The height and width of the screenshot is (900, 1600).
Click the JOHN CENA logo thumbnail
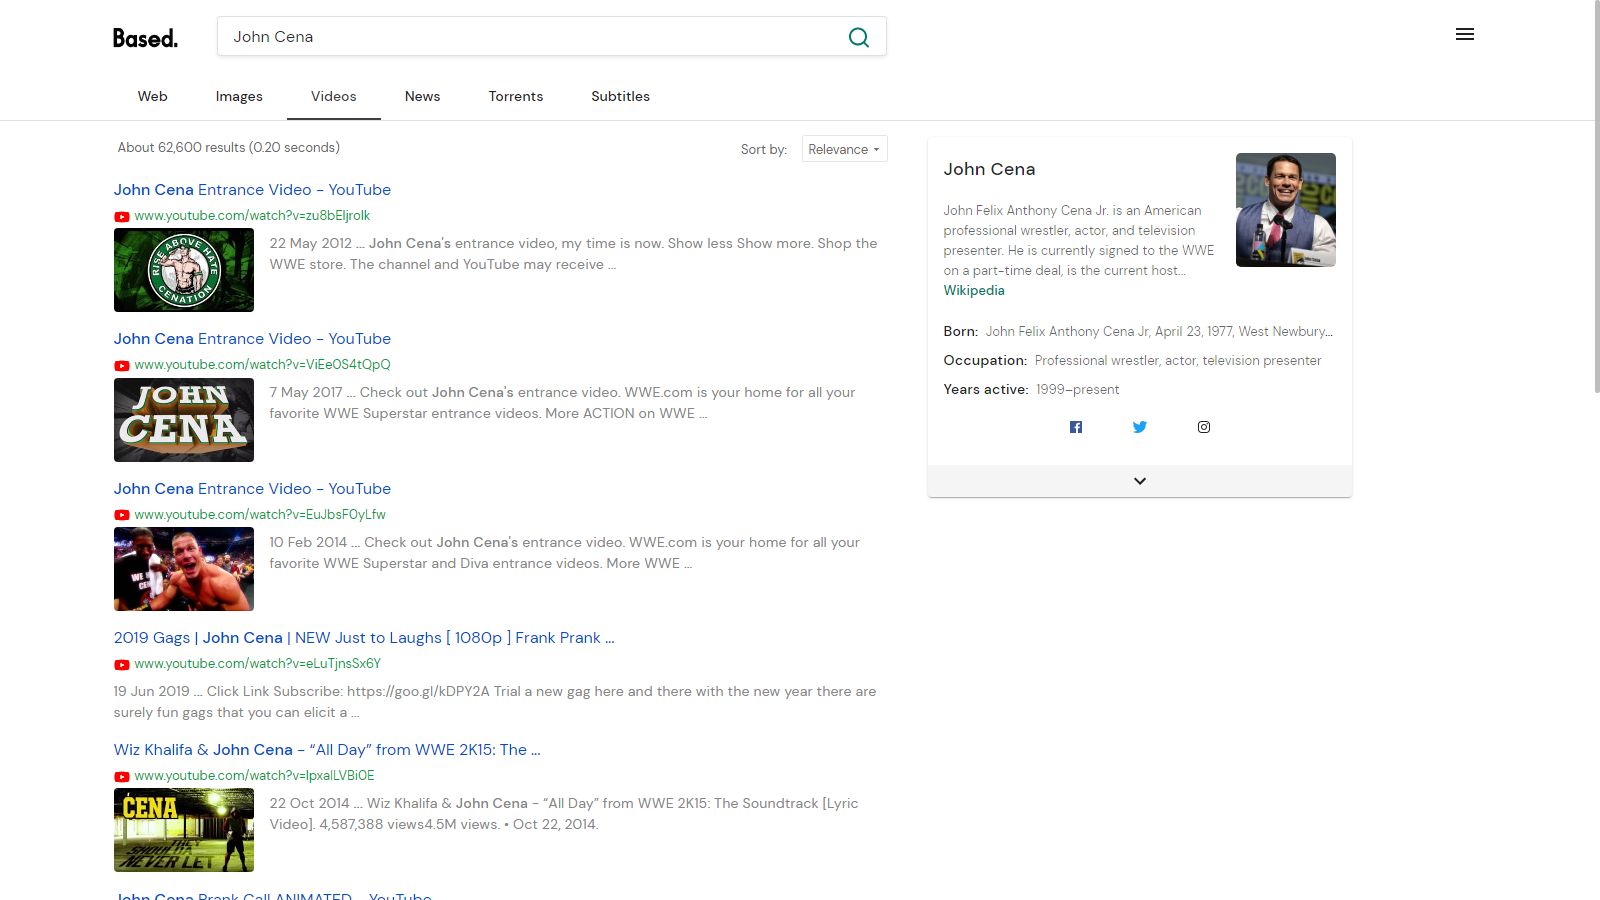pos(184,420)
